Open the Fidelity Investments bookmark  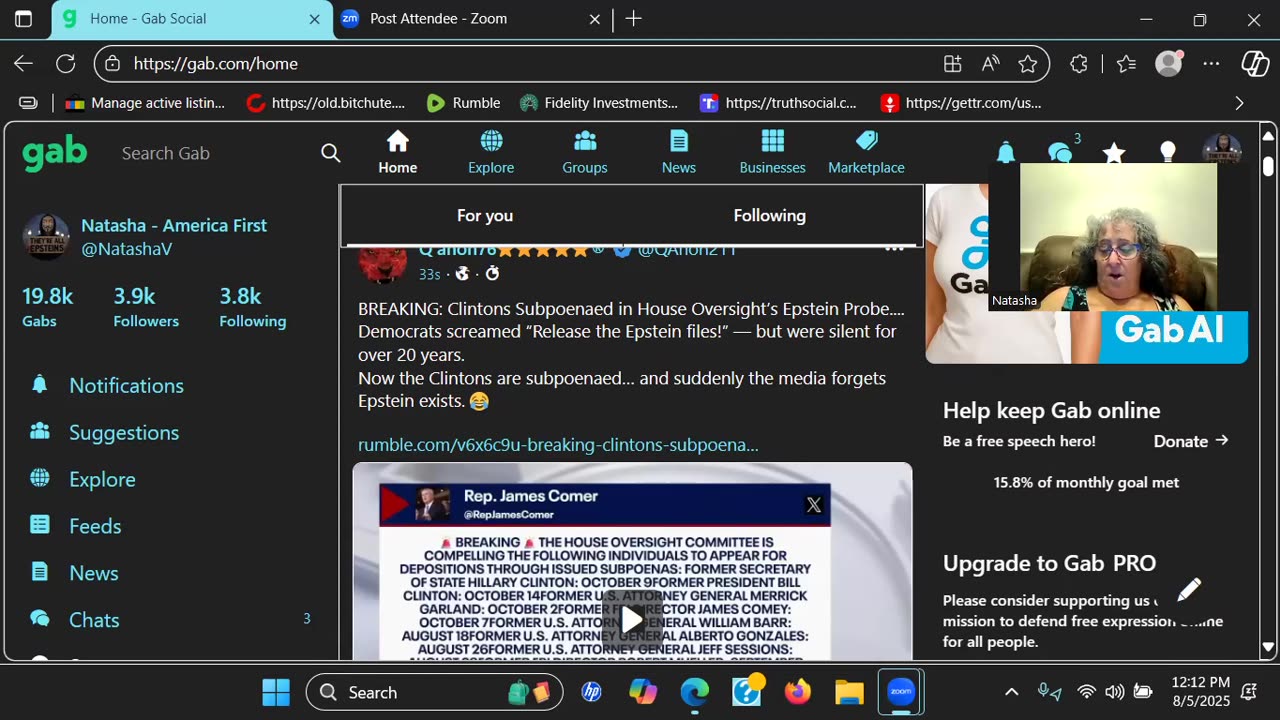tap(598, 103)
